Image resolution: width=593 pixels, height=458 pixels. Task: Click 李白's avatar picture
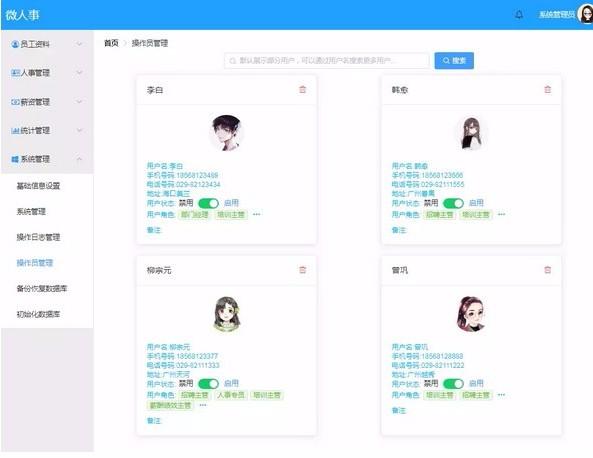[226, 133]
